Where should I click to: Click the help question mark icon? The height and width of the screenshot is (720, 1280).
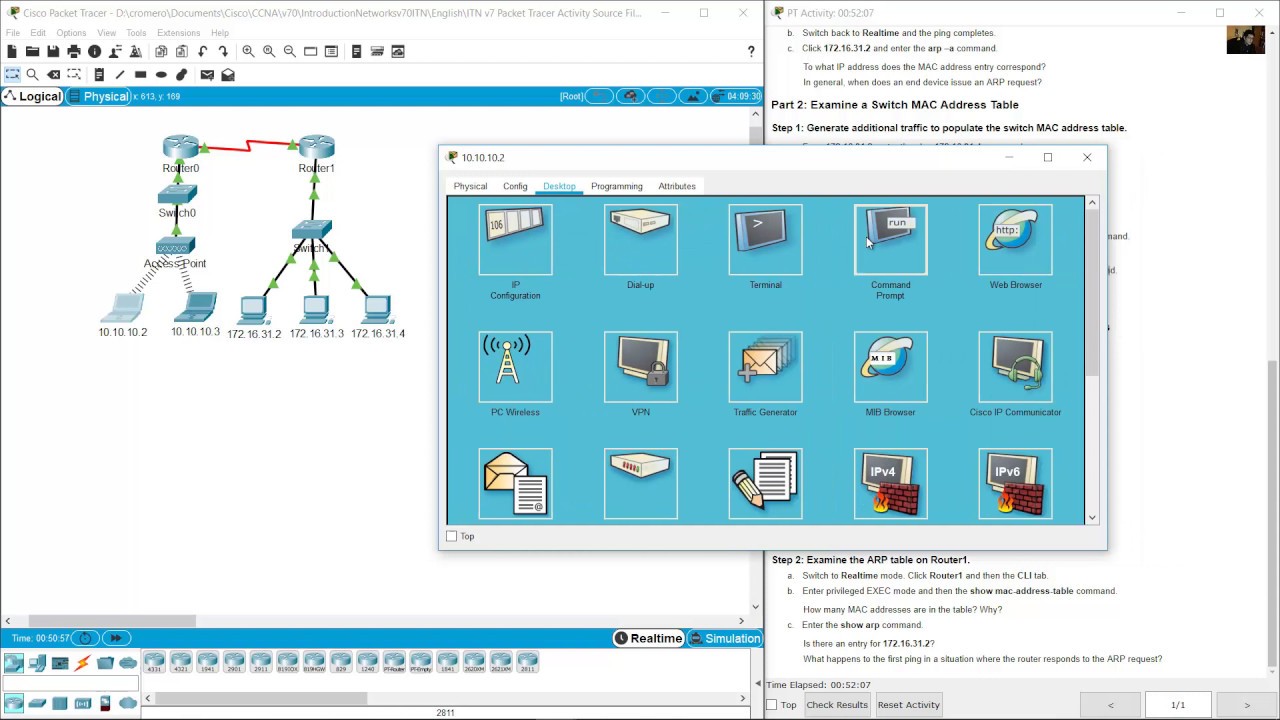click(x=751, y=51)
